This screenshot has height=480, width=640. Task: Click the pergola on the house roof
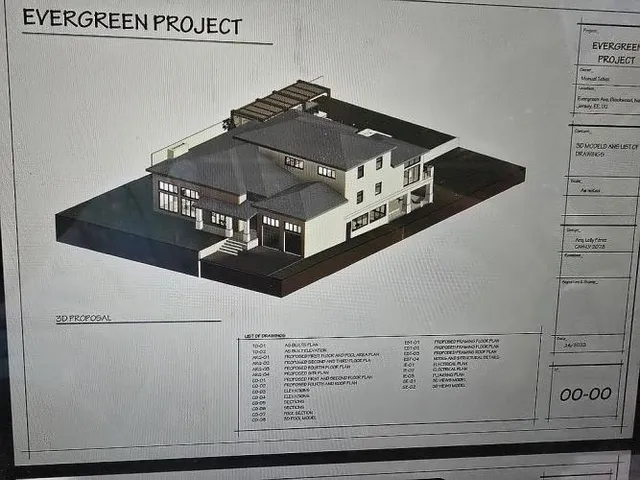click(280, 102)
